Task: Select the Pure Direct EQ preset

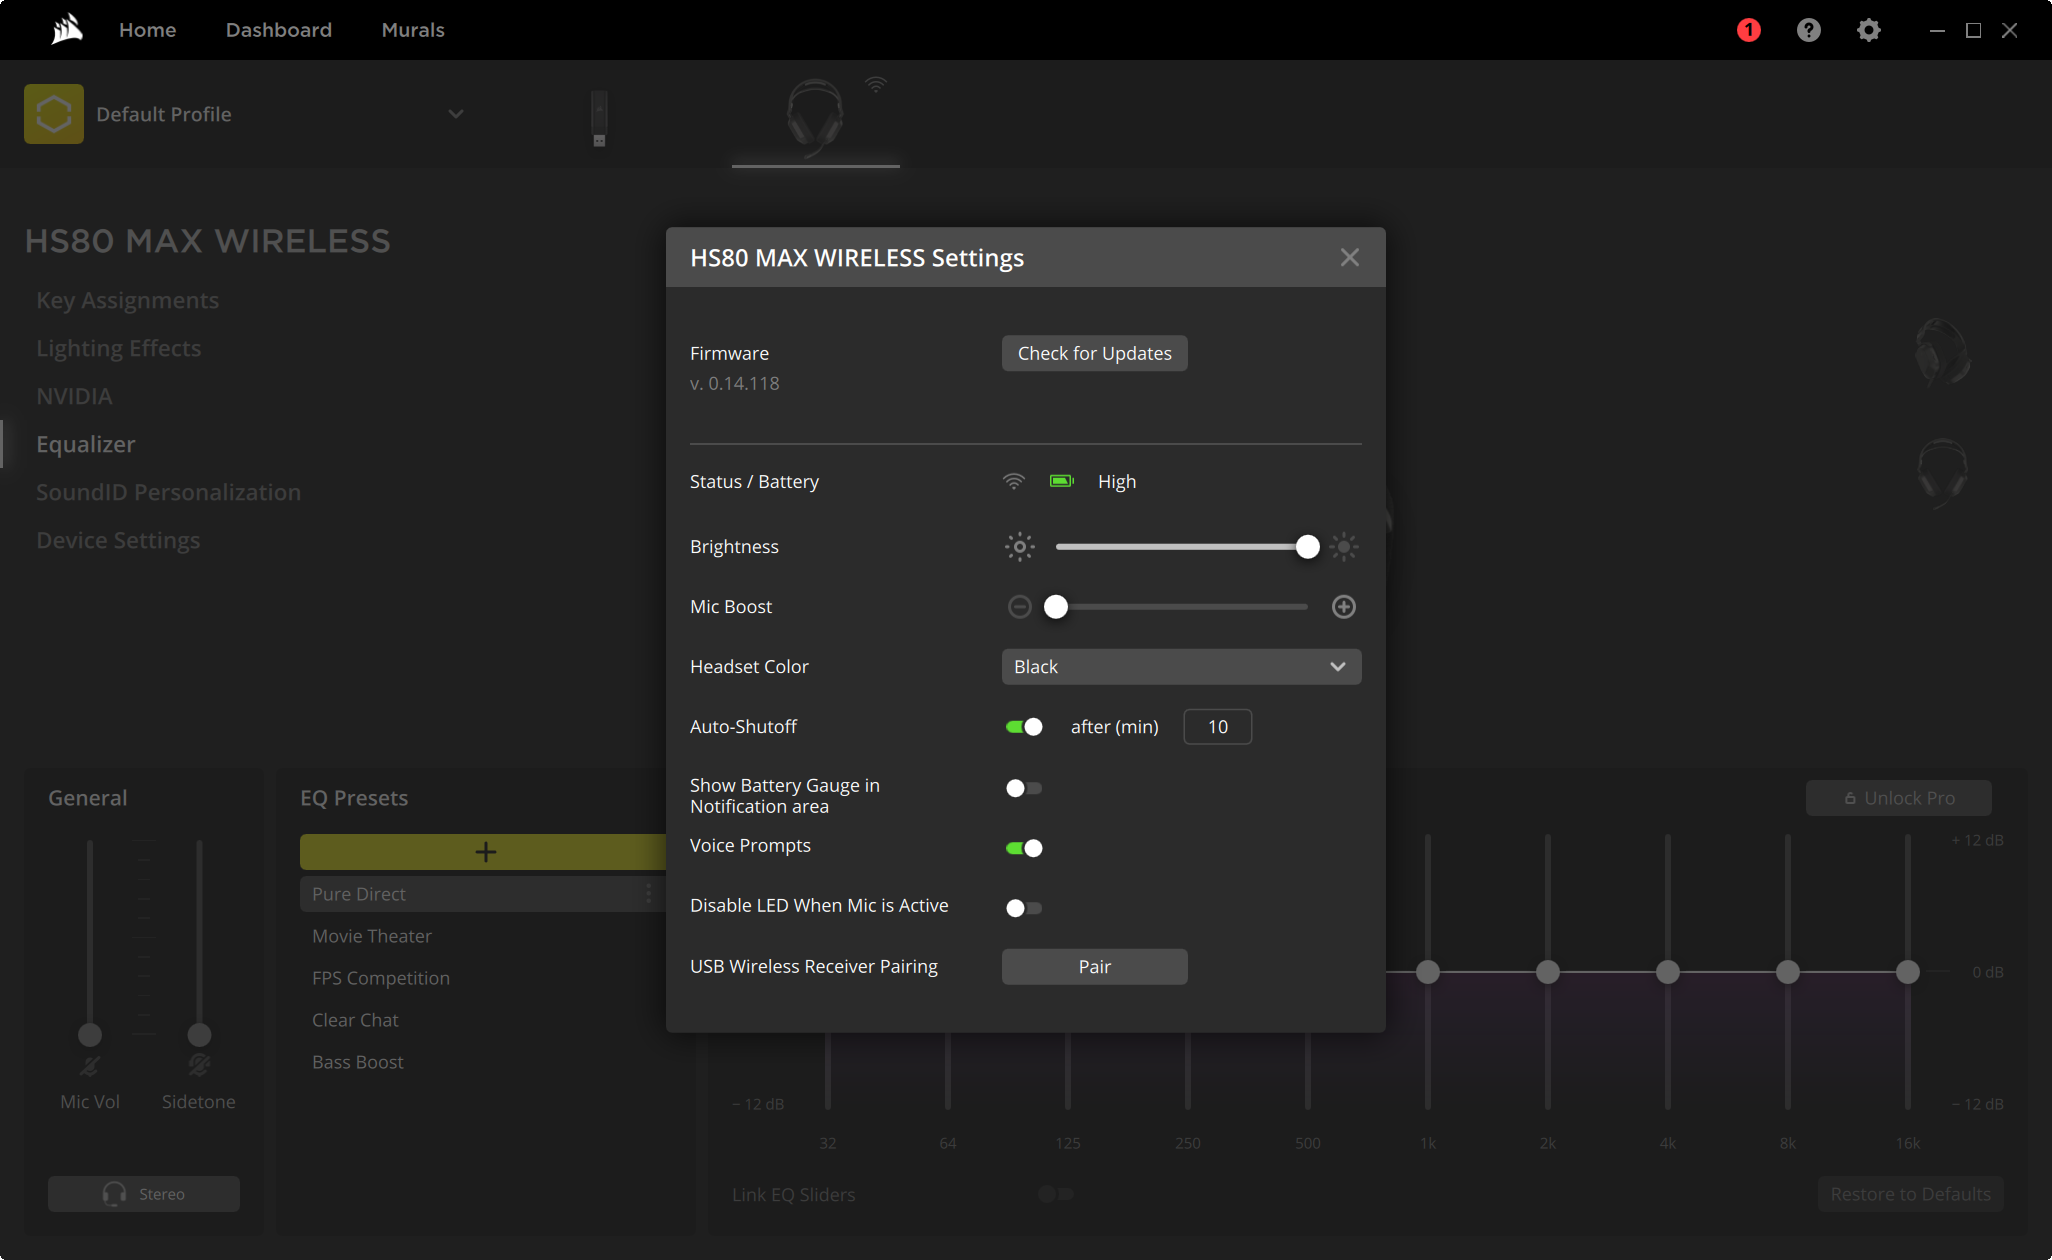Action: pos(483,894)
